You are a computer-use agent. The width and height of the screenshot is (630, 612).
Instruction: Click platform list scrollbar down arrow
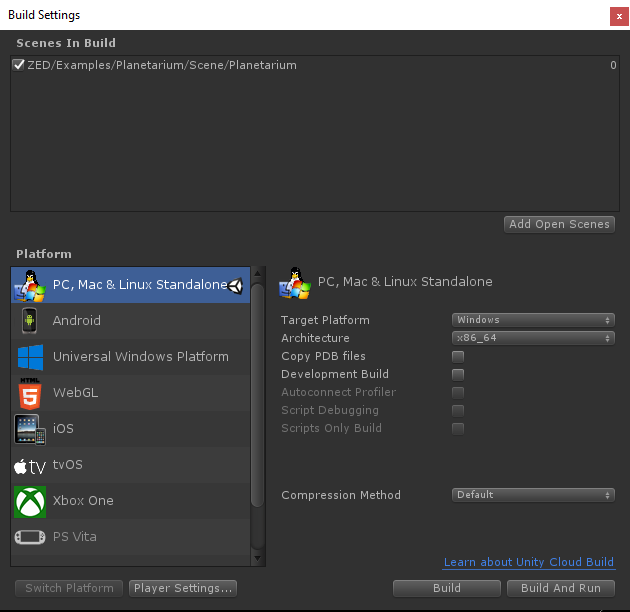[x=258, y=559]
